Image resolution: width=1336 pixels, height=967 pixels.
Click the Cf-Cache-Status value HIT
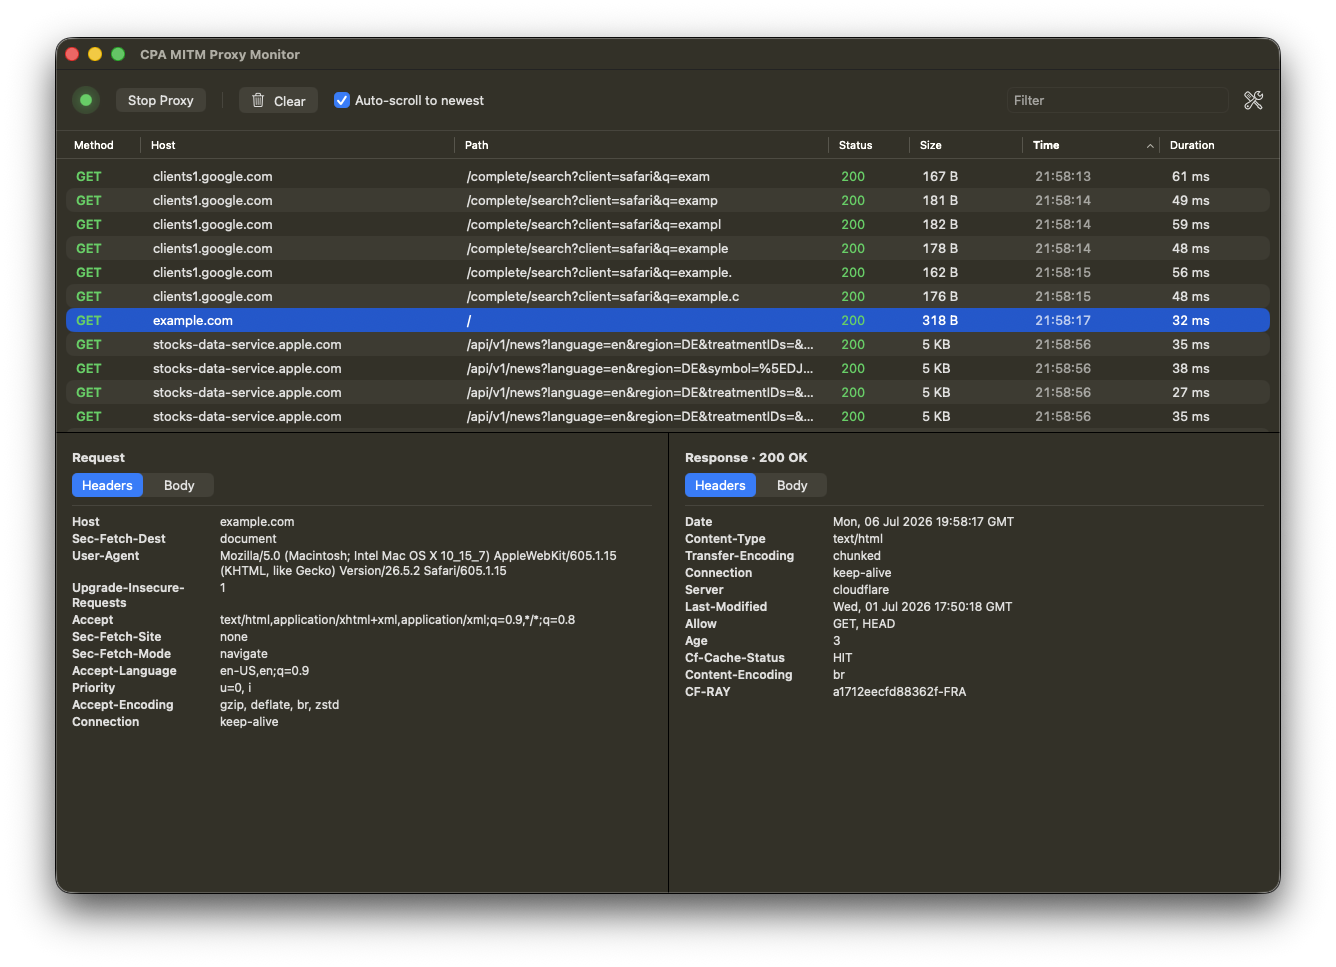click(x=843, y=658)
